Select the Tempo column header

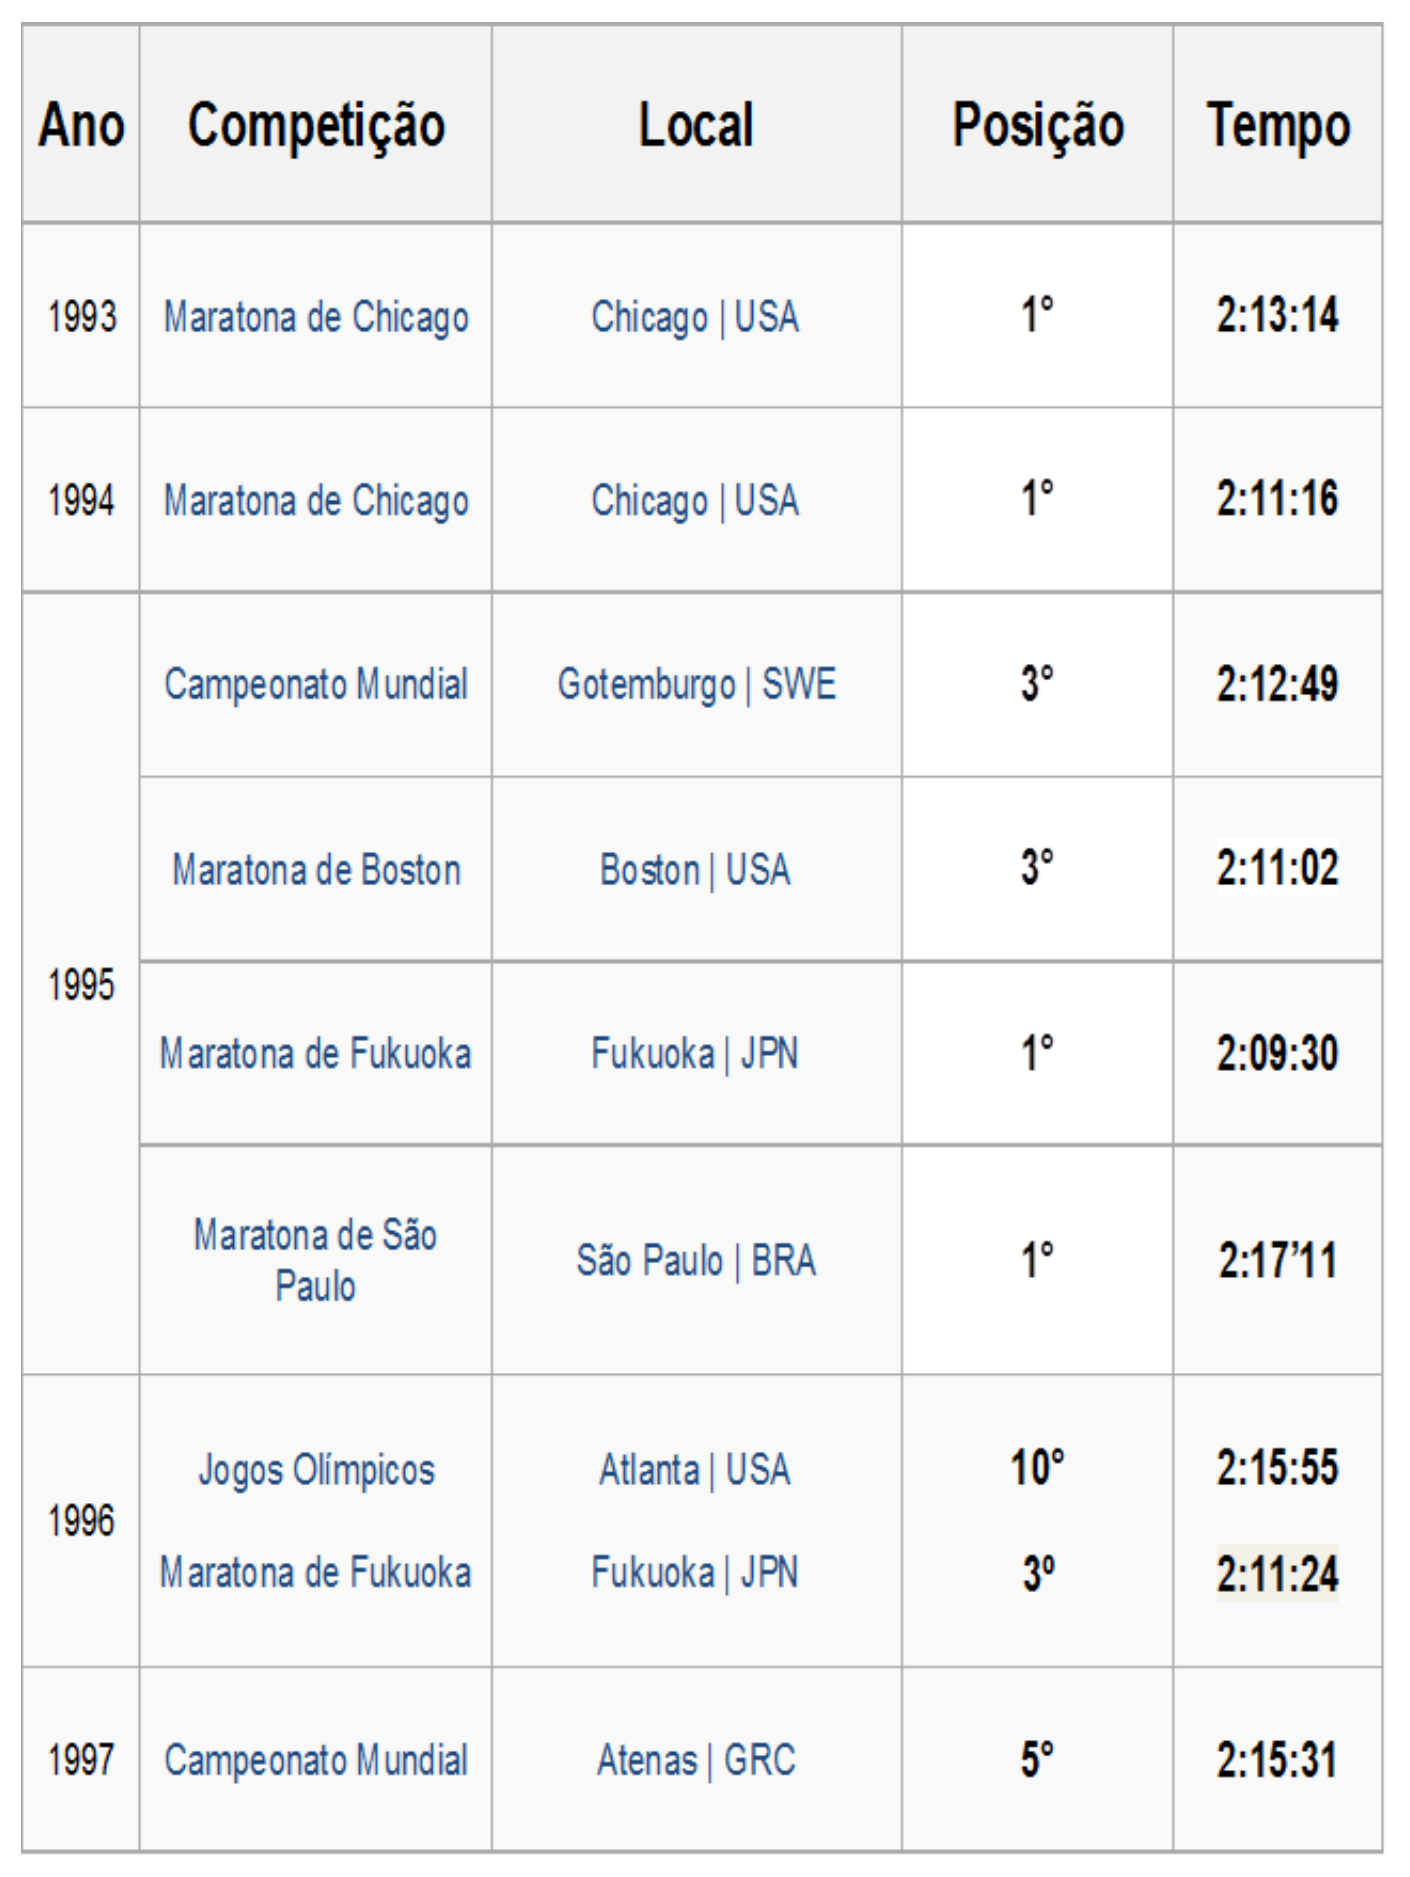tap(1277, 125)
